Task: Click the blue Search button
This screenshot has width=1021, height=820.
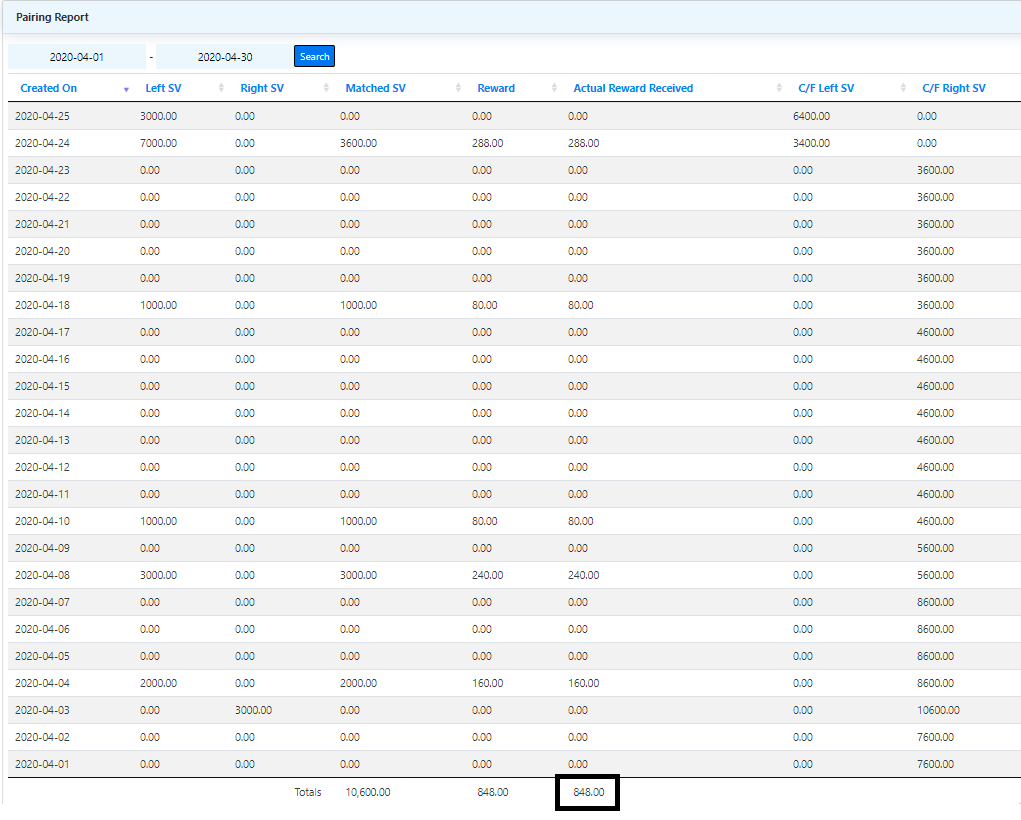Action: click(x=315, y=57)
